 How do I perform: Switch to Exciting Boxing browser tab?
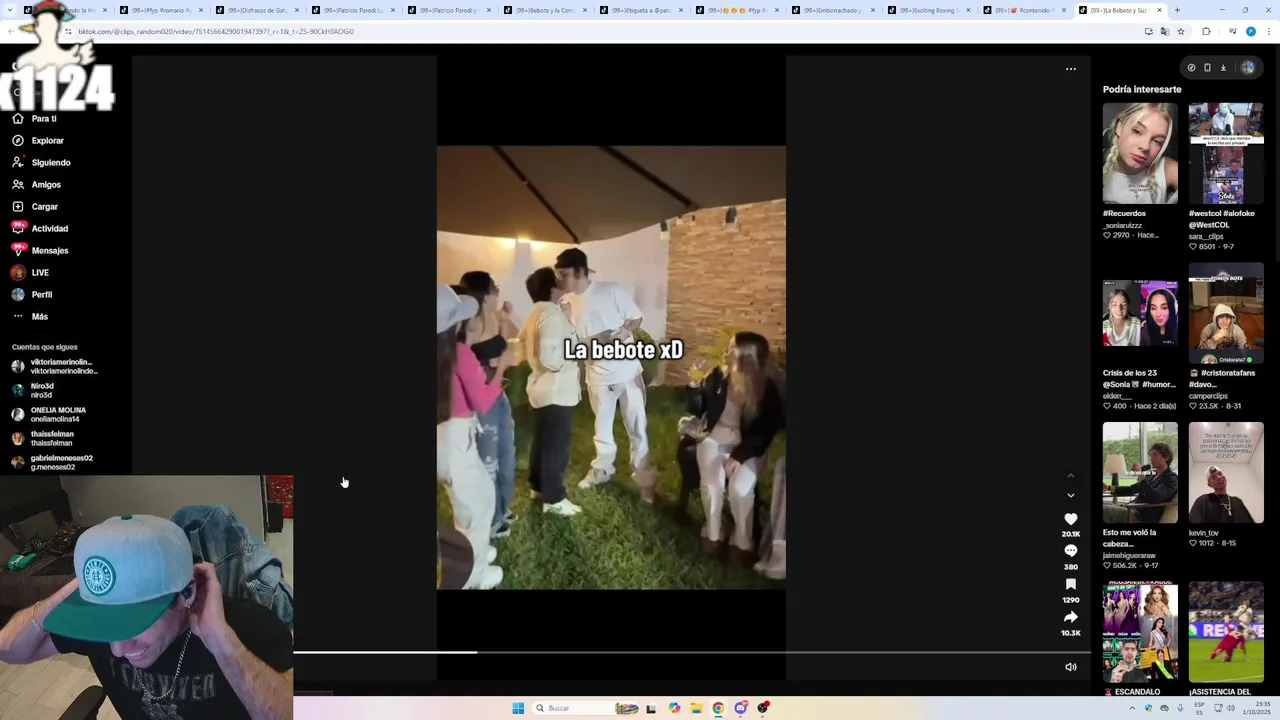[929, 10]
